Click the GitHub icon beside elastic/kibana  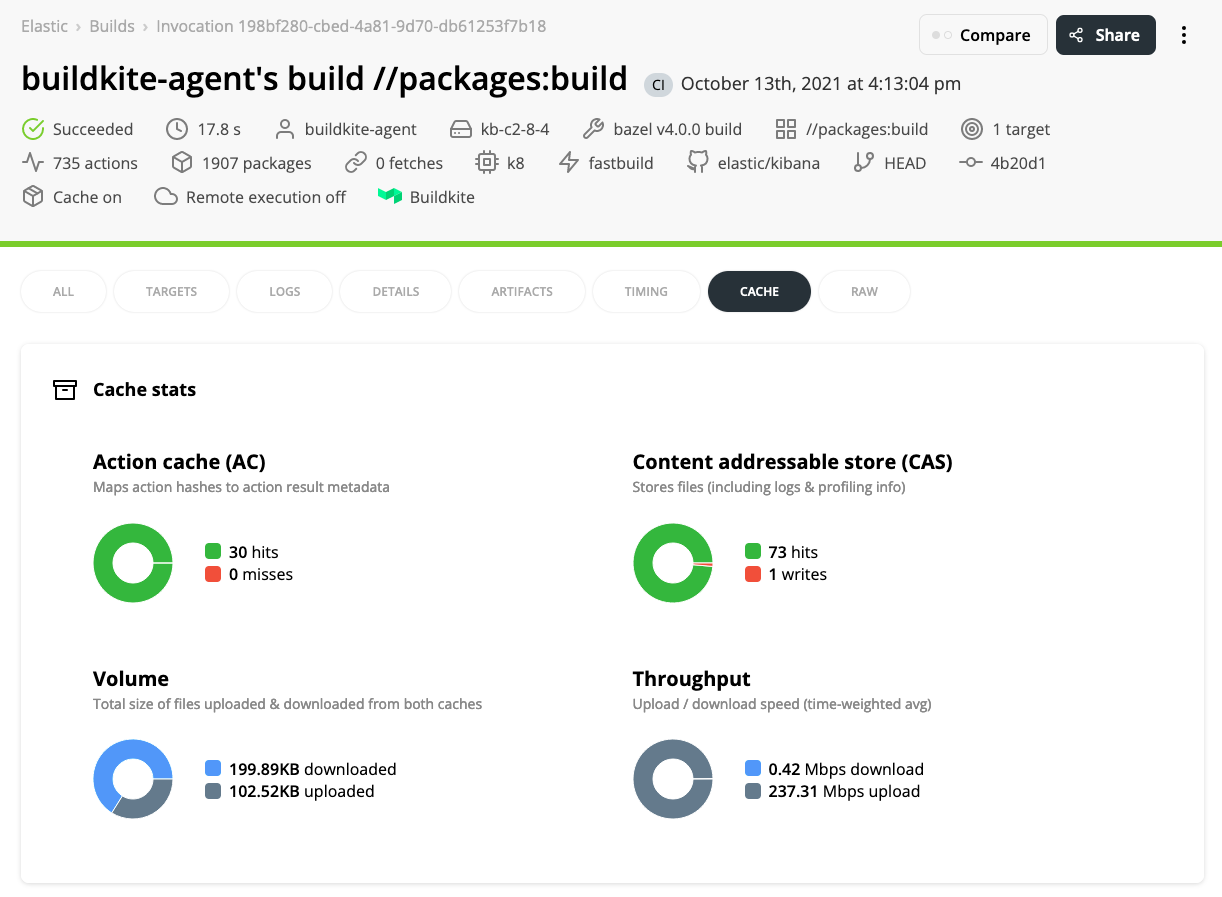coord(697,163)
